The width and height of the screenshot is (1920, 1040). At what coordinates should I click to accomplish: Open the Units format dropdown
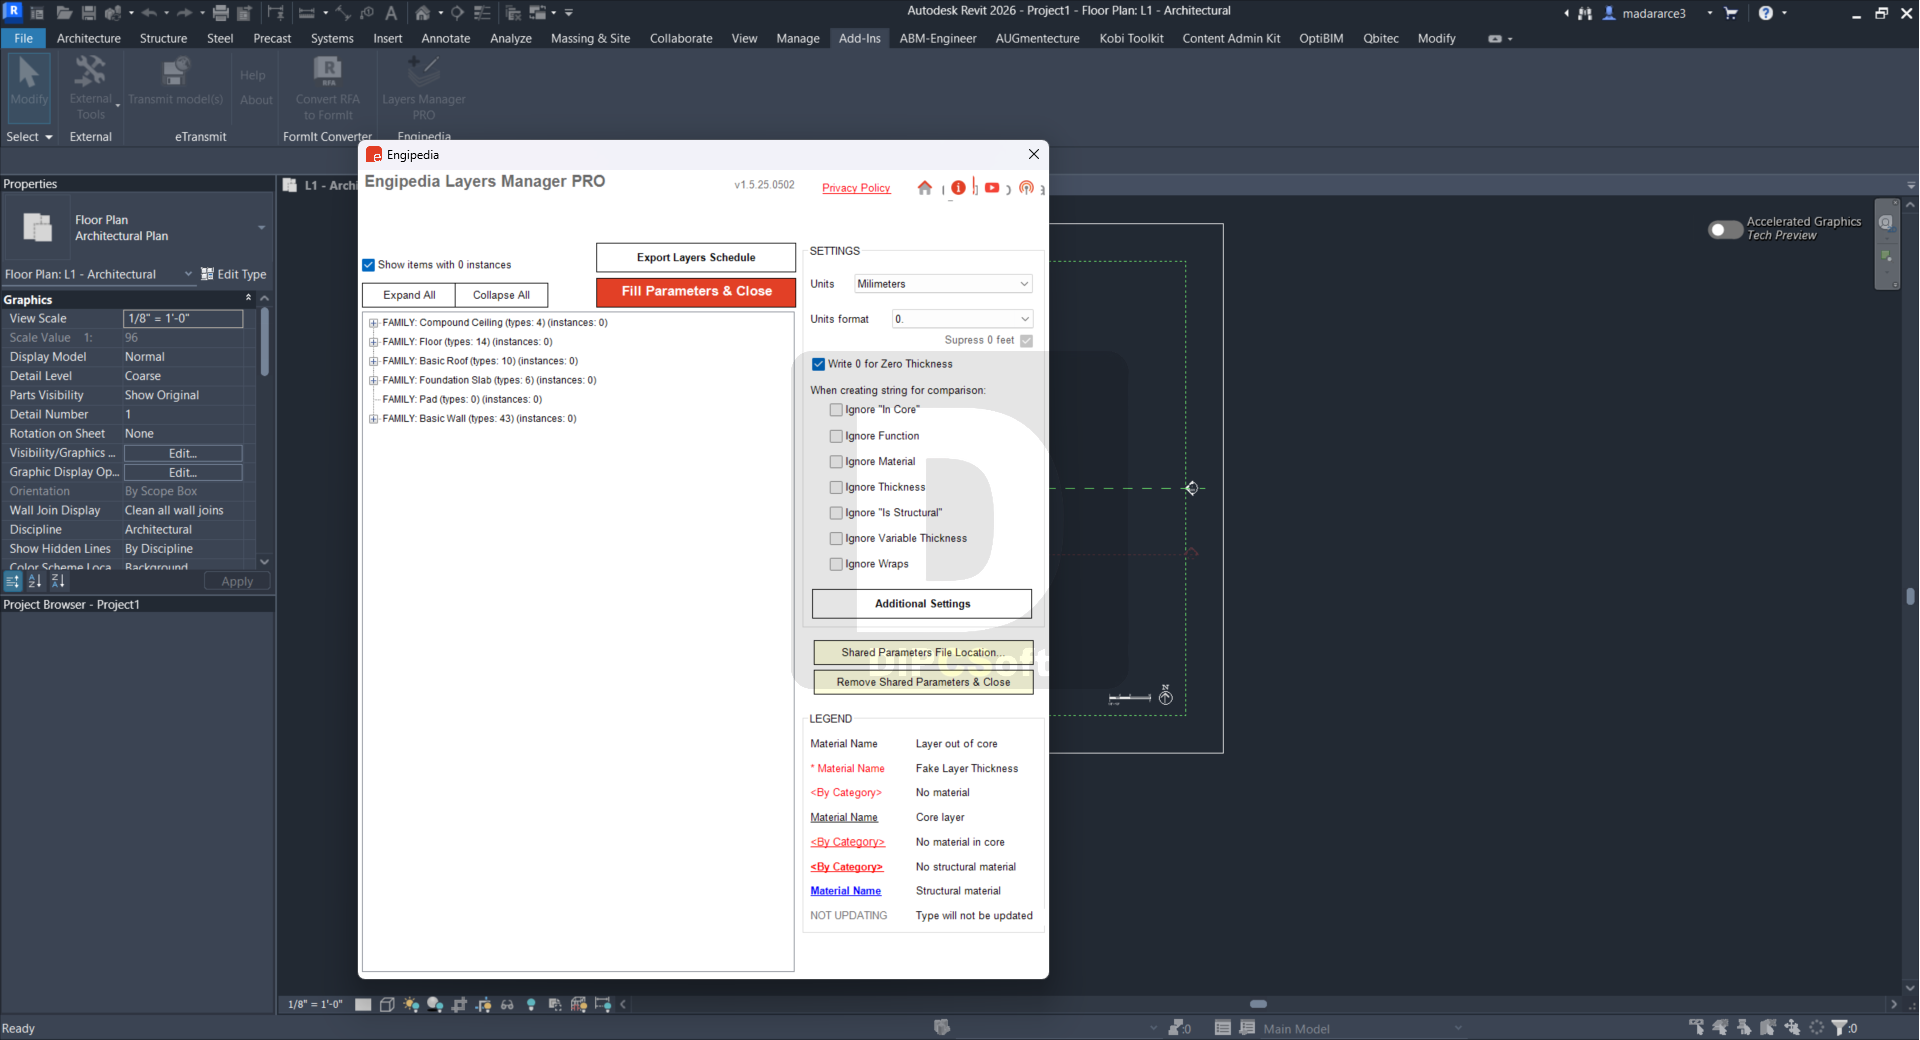pos(962,319)
